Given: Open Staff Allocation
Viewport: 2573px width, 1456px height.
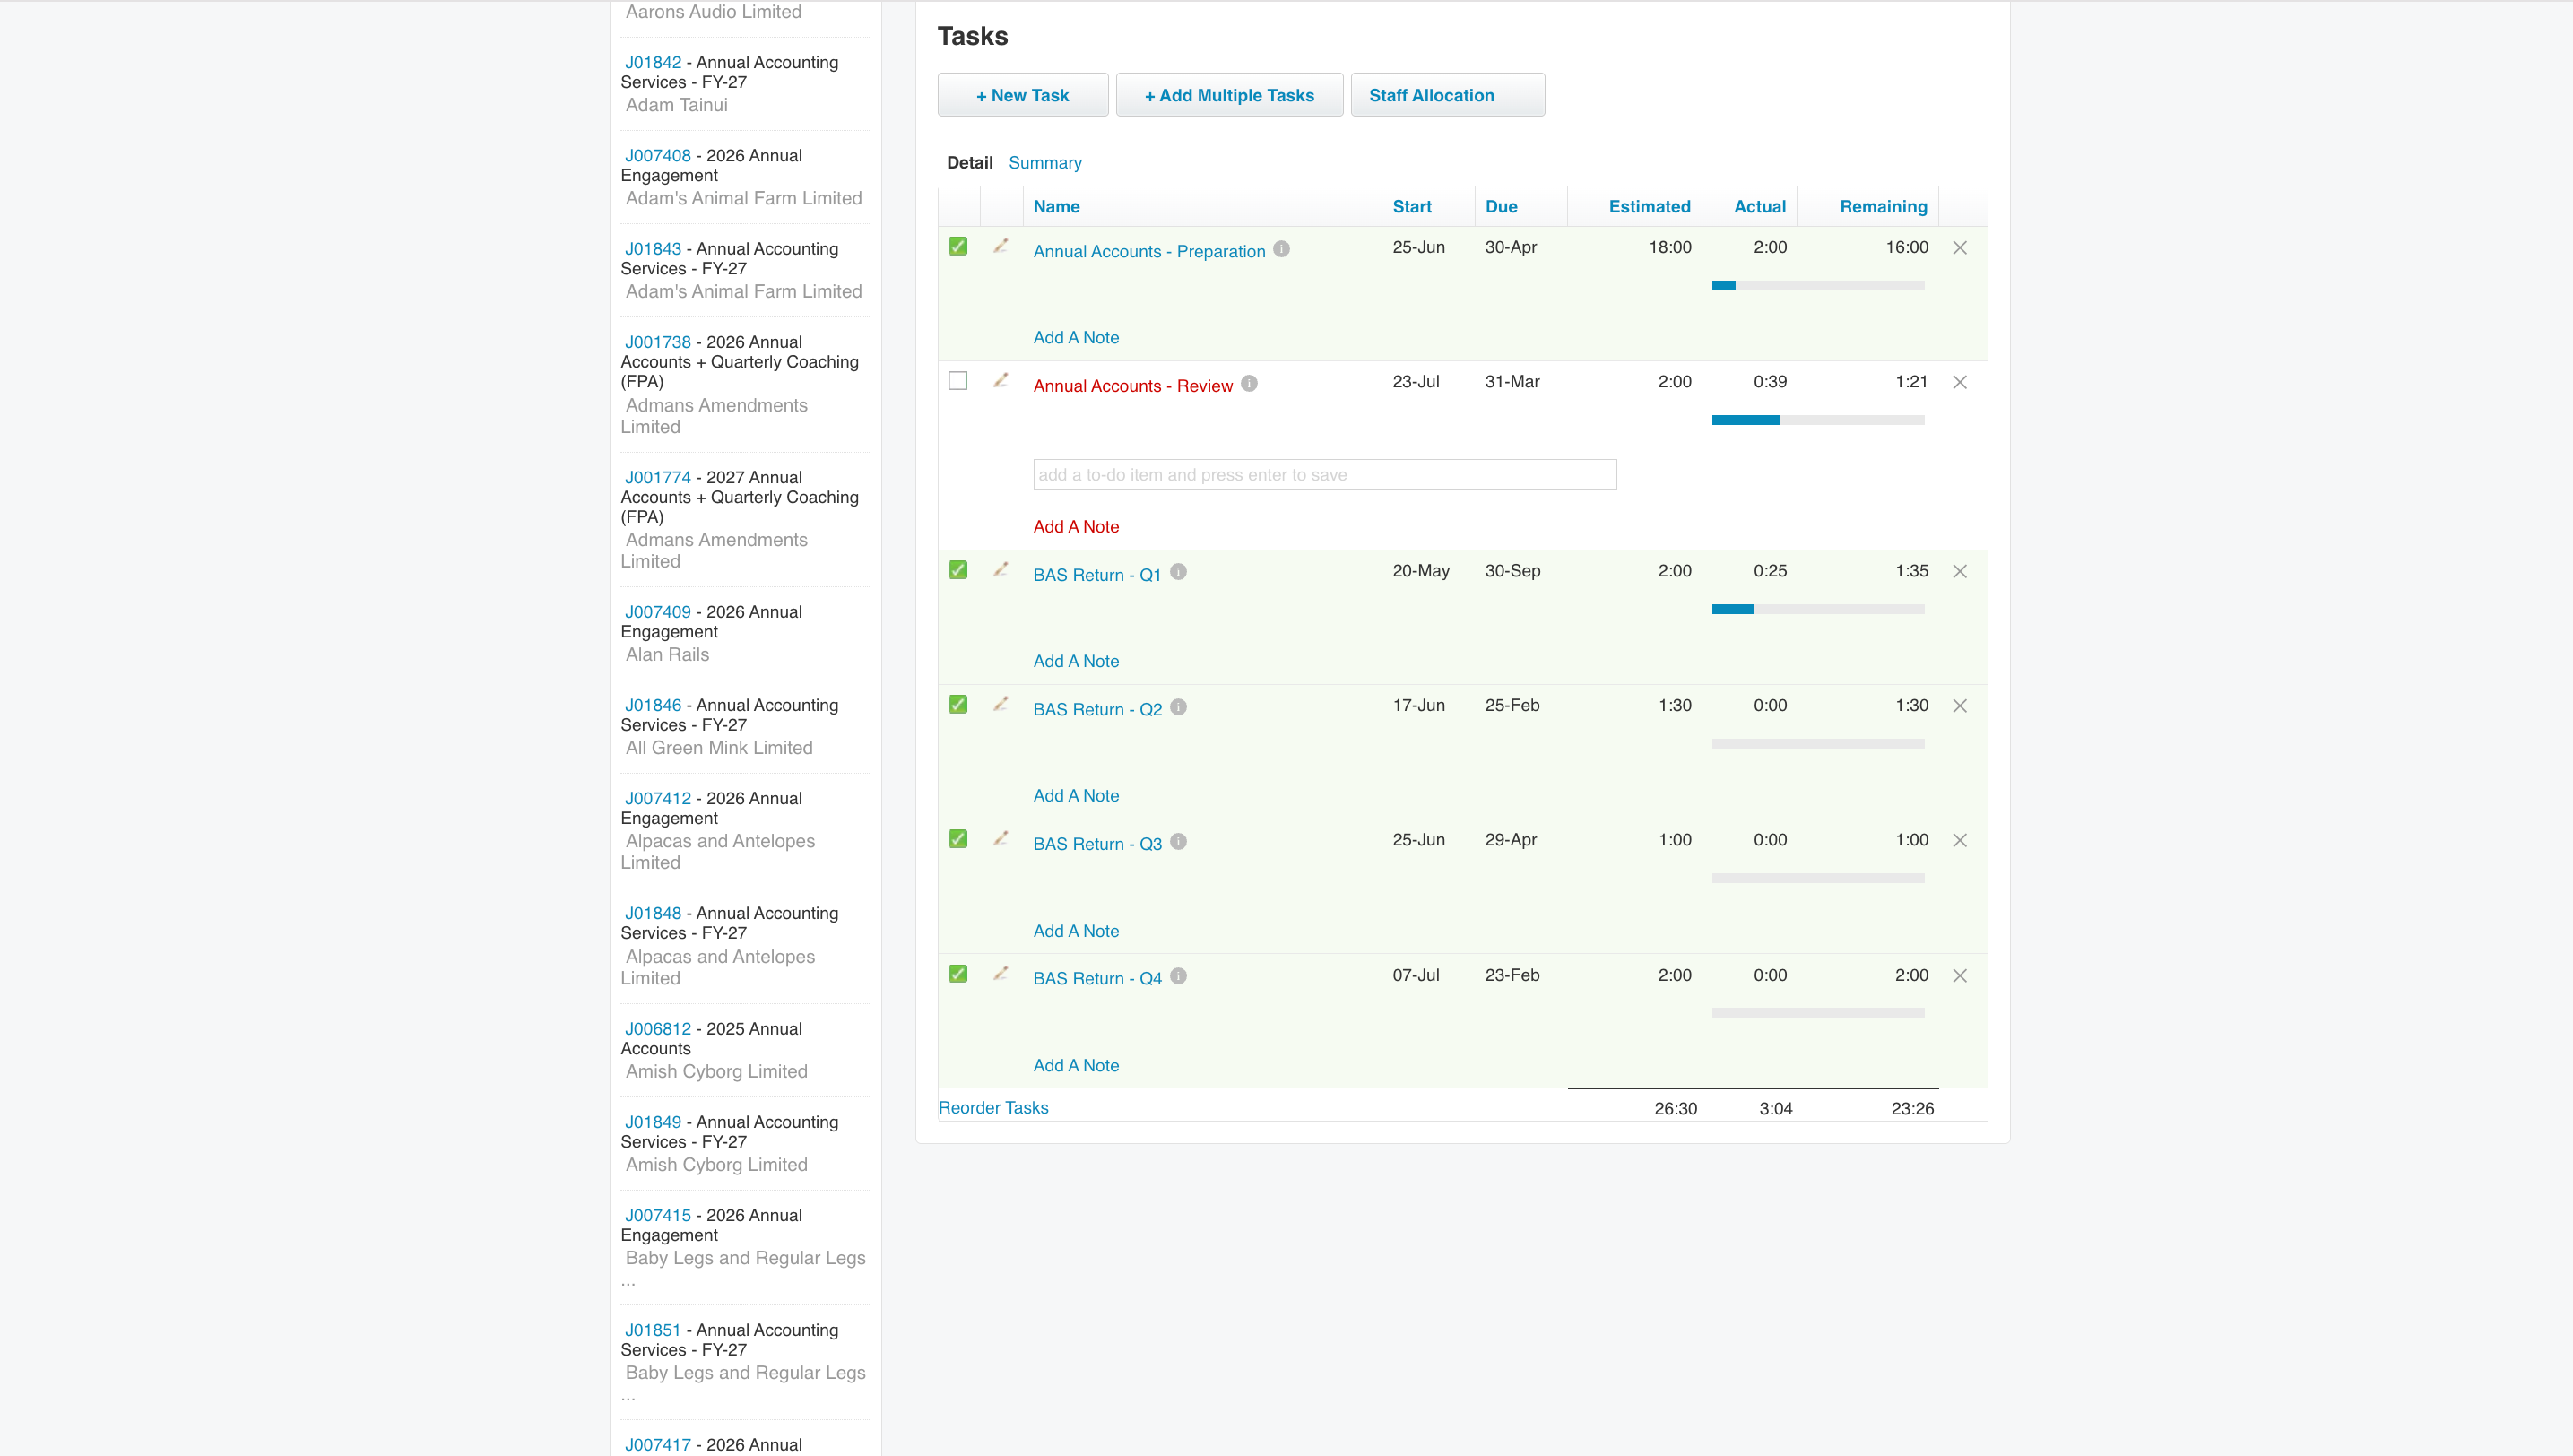Looking at the screenshot, I should click(1447, 95).
